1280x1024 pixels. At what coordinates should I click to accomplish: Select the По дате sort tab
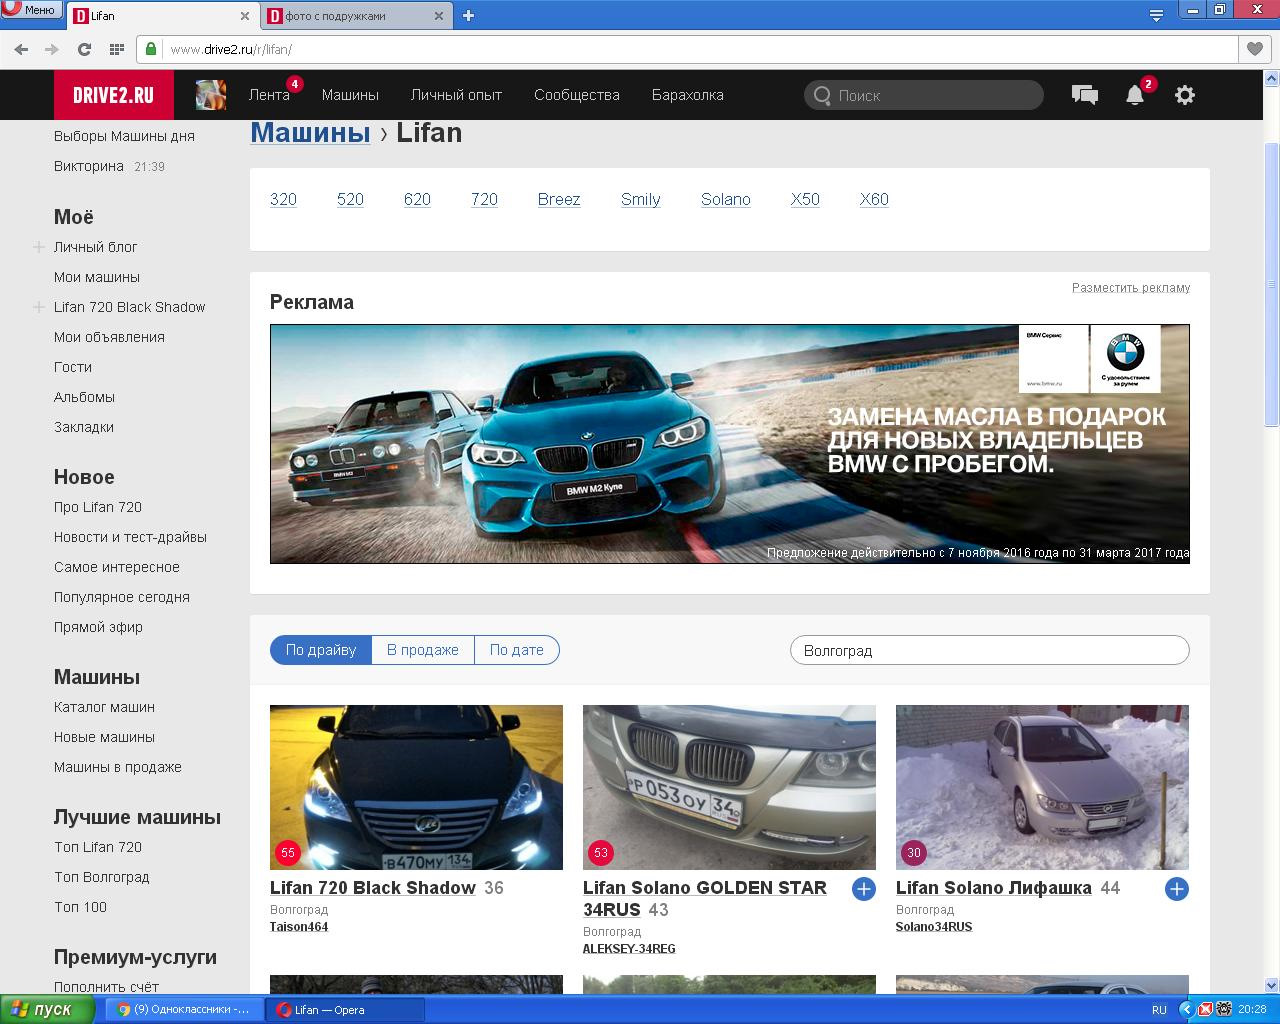[517, 650]
